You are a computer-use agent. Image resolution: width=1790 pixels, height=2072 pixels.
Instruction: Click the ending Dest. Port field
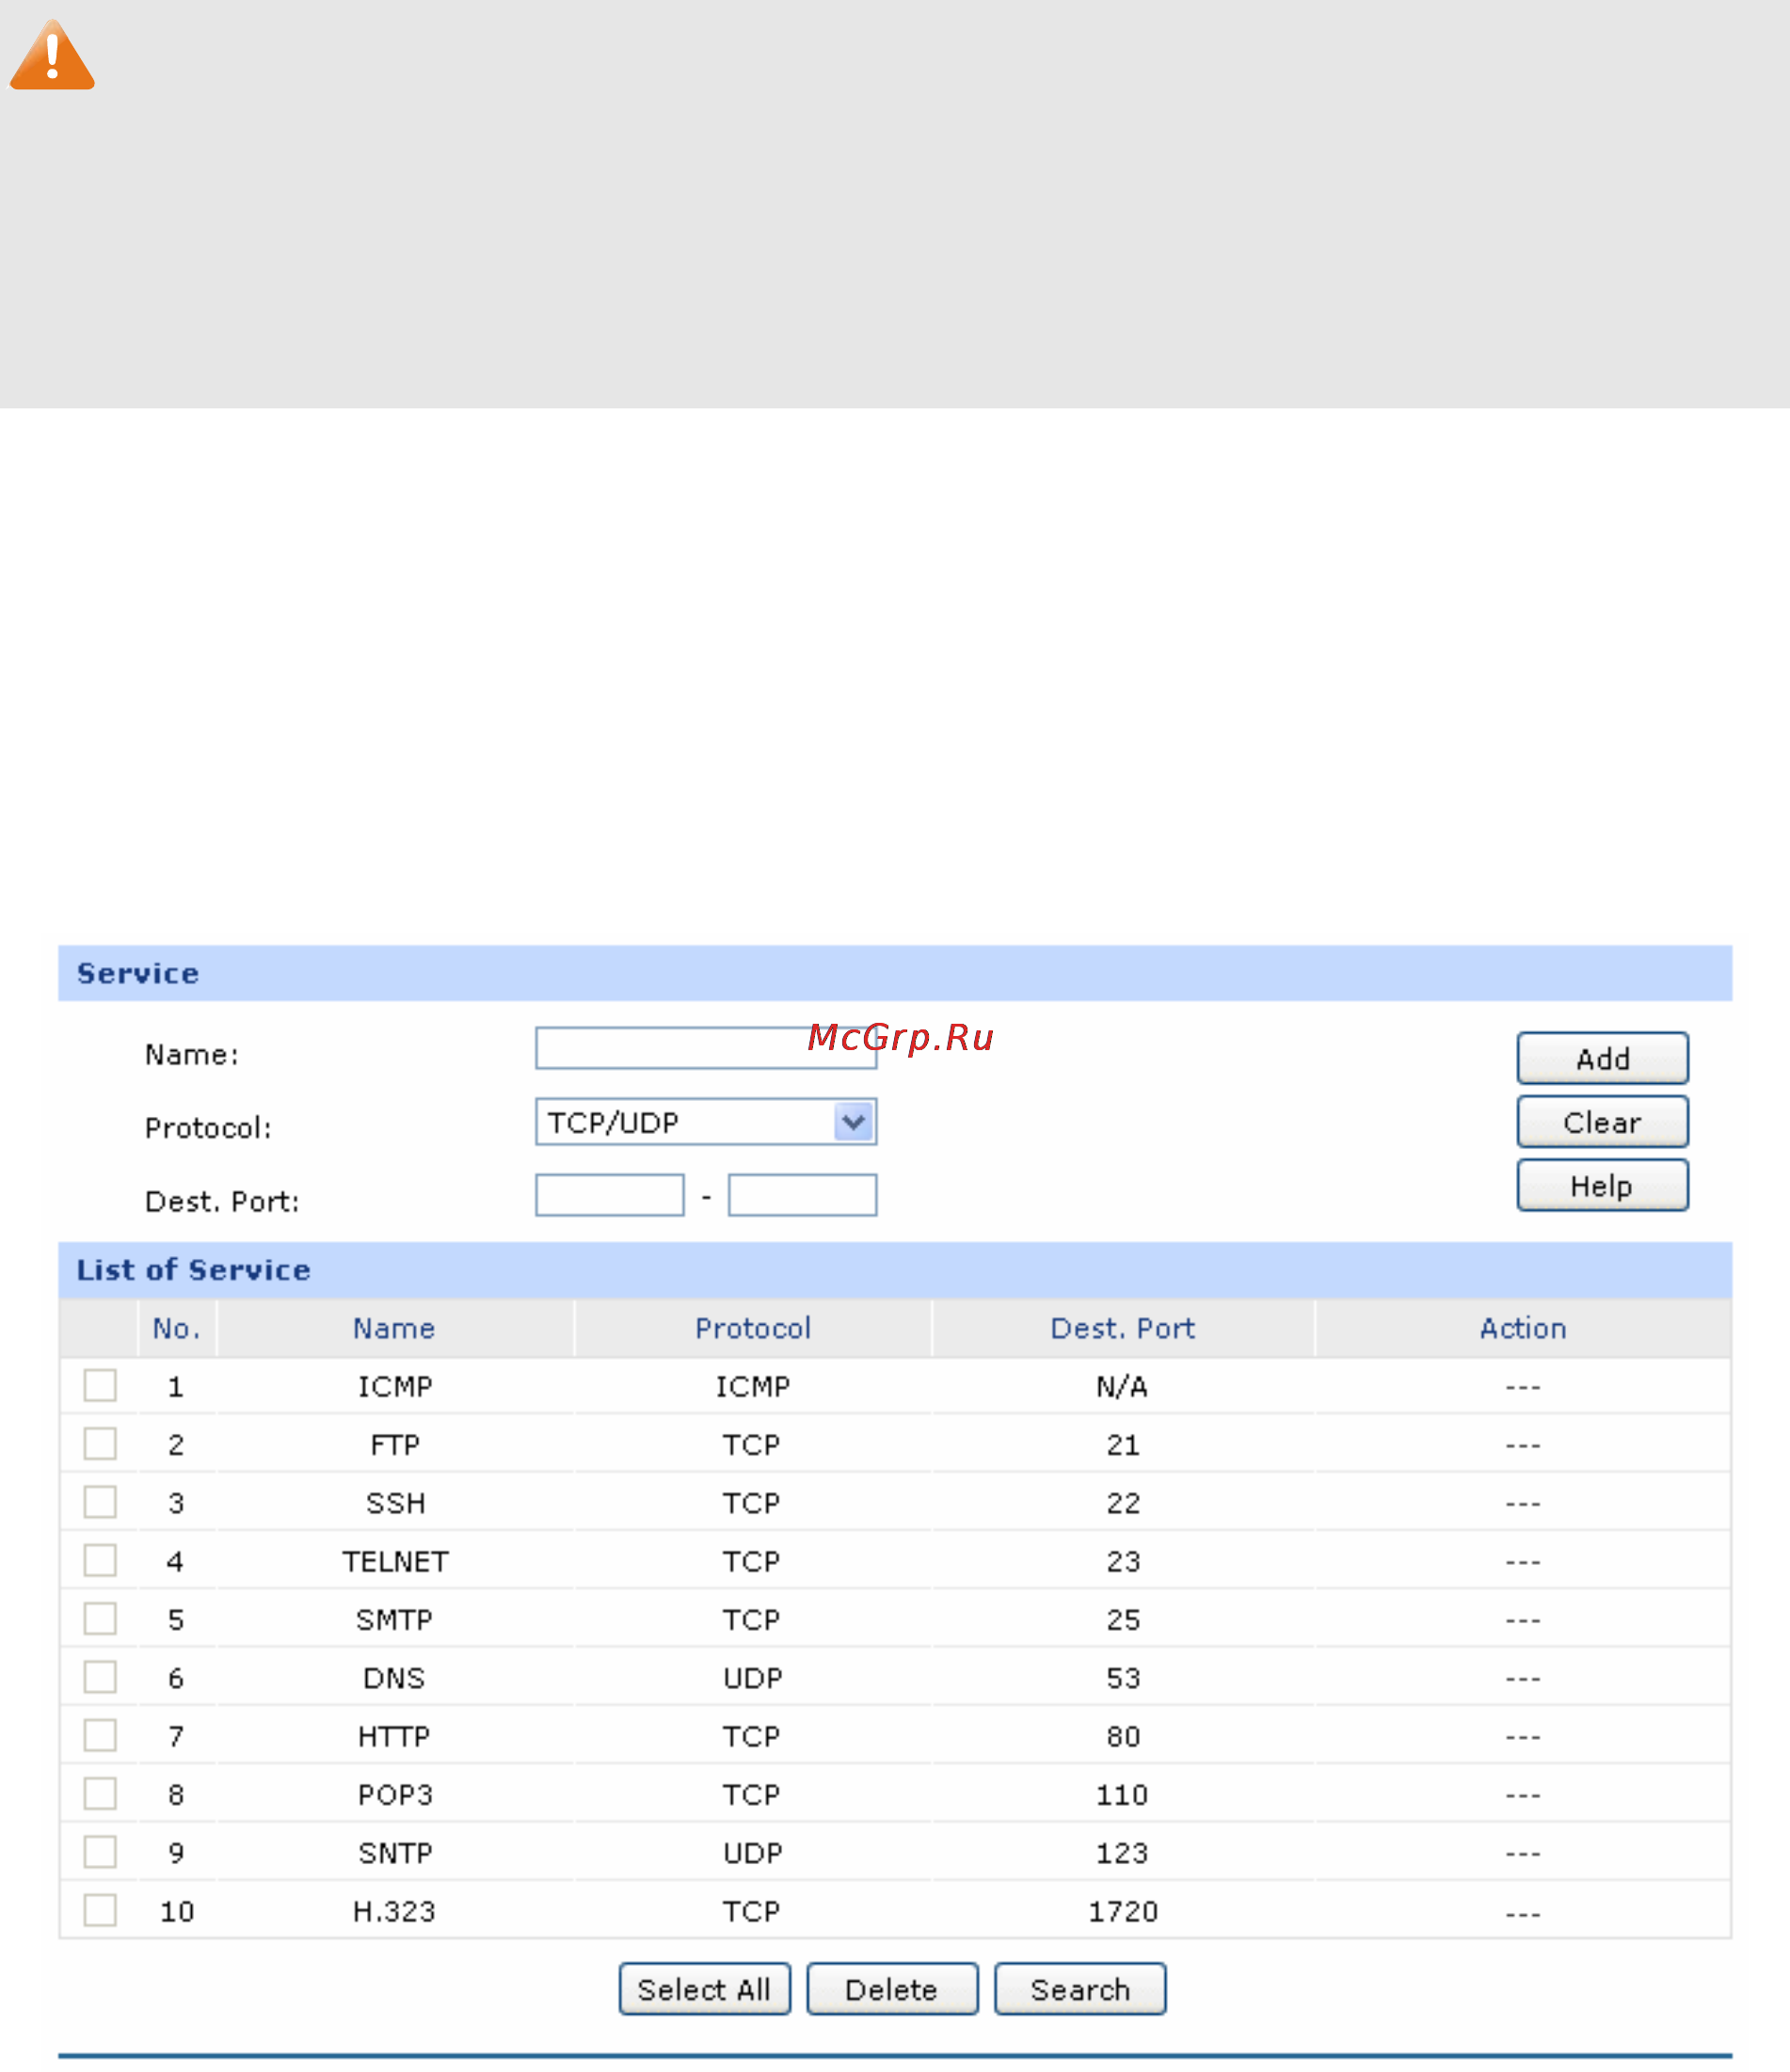pos(803,1195)
